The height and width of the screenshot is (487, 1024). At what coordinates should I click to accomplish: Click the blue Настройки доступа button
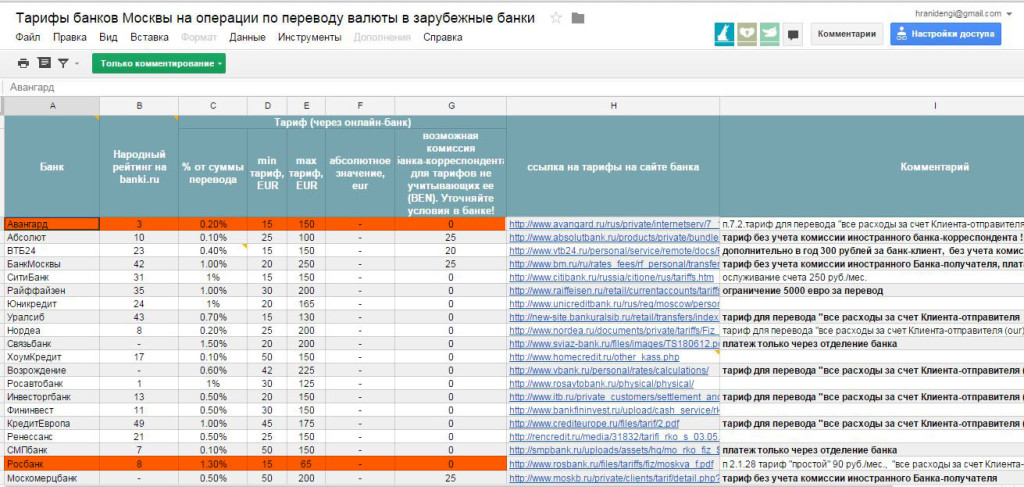tap(944, 33)
